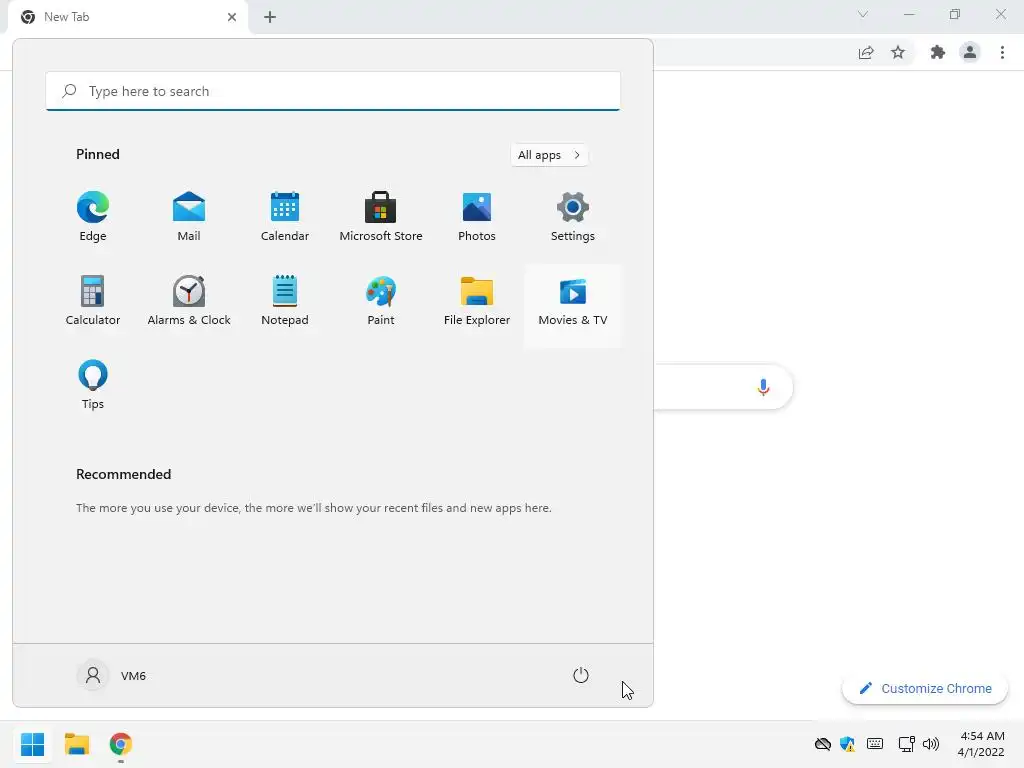Open a new Chrome tab with plus button
1024x768 pixels.
point(270,17)
